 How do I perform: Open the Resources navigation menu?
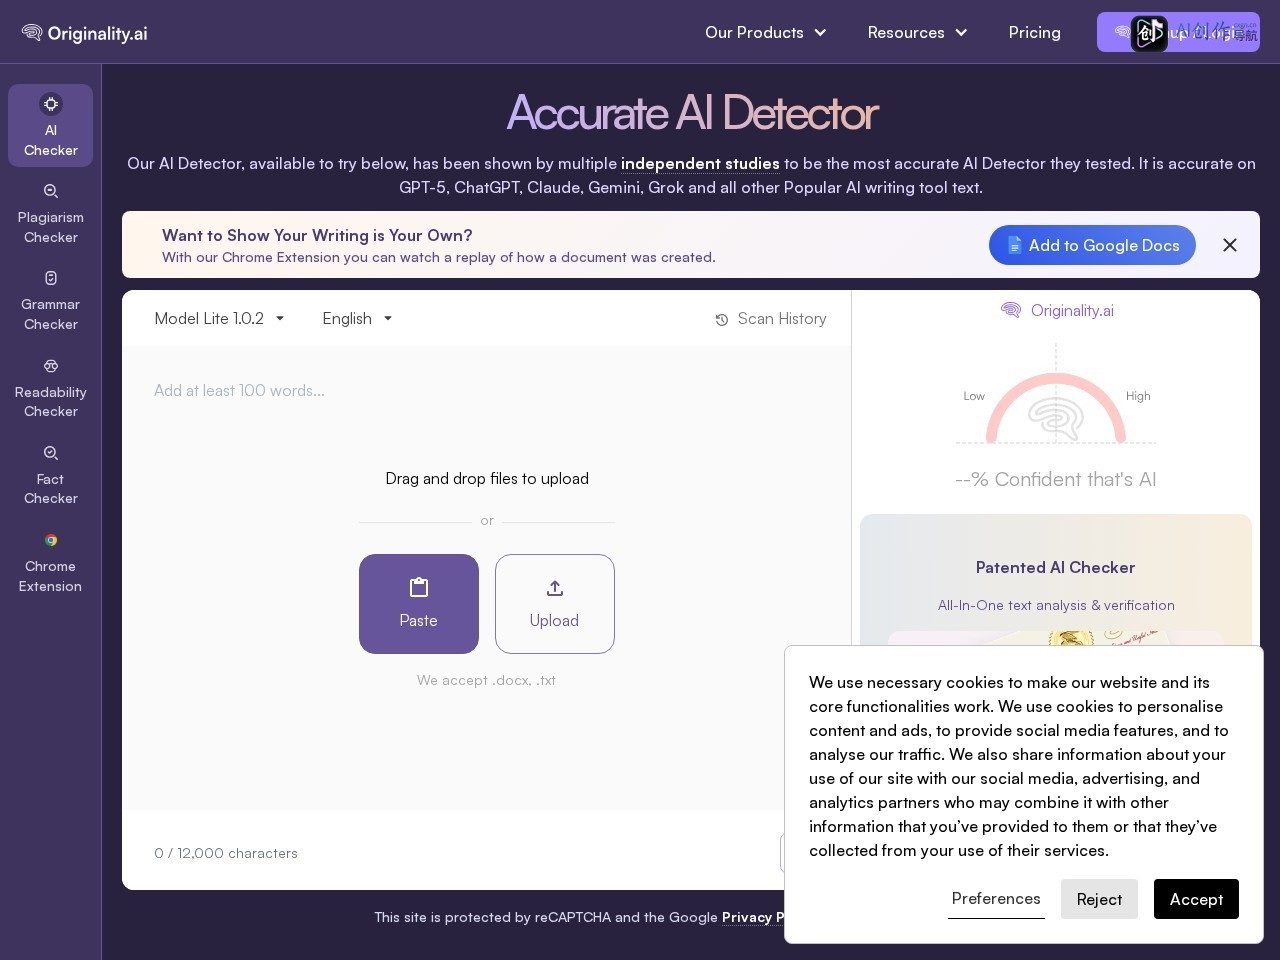click(x=917, y=33)
